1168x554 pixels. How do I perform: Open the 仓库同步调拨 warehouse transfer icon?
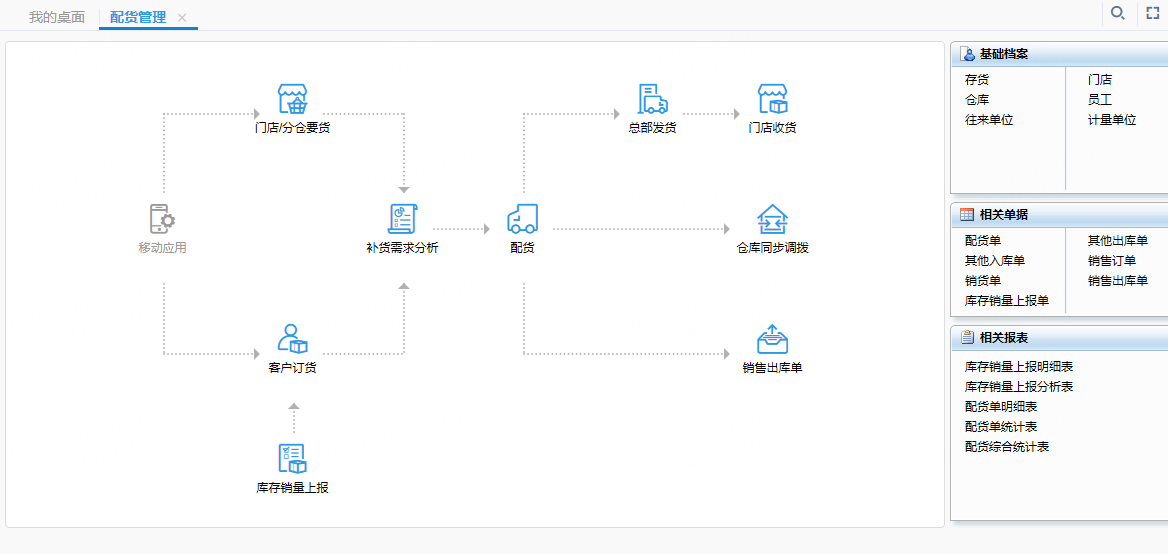point(772,220)
